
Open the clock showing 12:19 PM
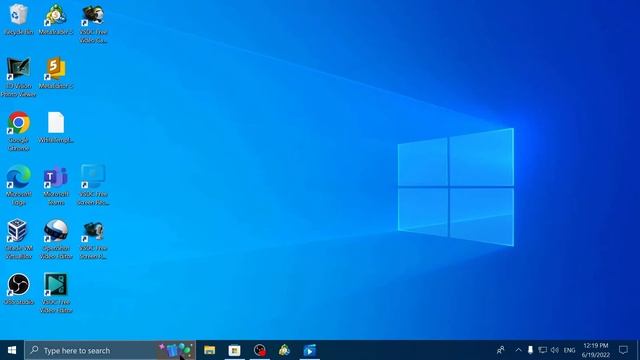596,350
